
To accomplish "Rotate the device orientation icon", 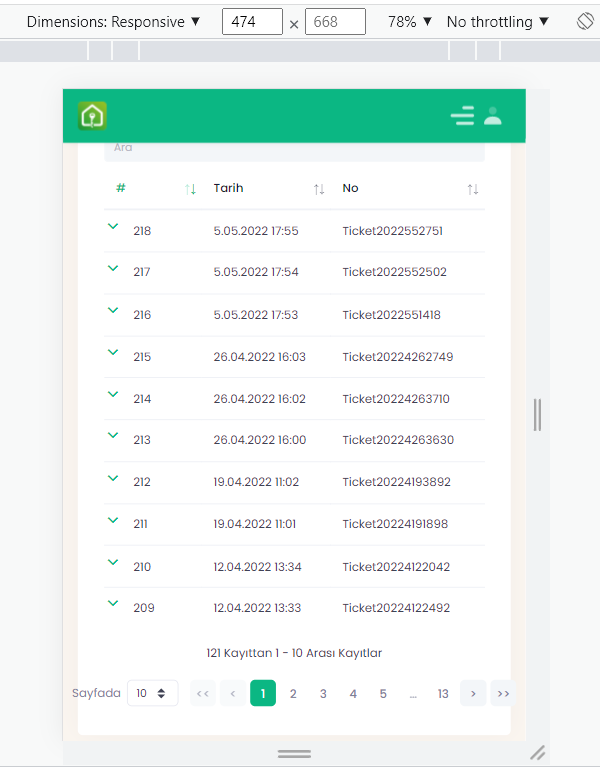I will [x=585, y=21].
